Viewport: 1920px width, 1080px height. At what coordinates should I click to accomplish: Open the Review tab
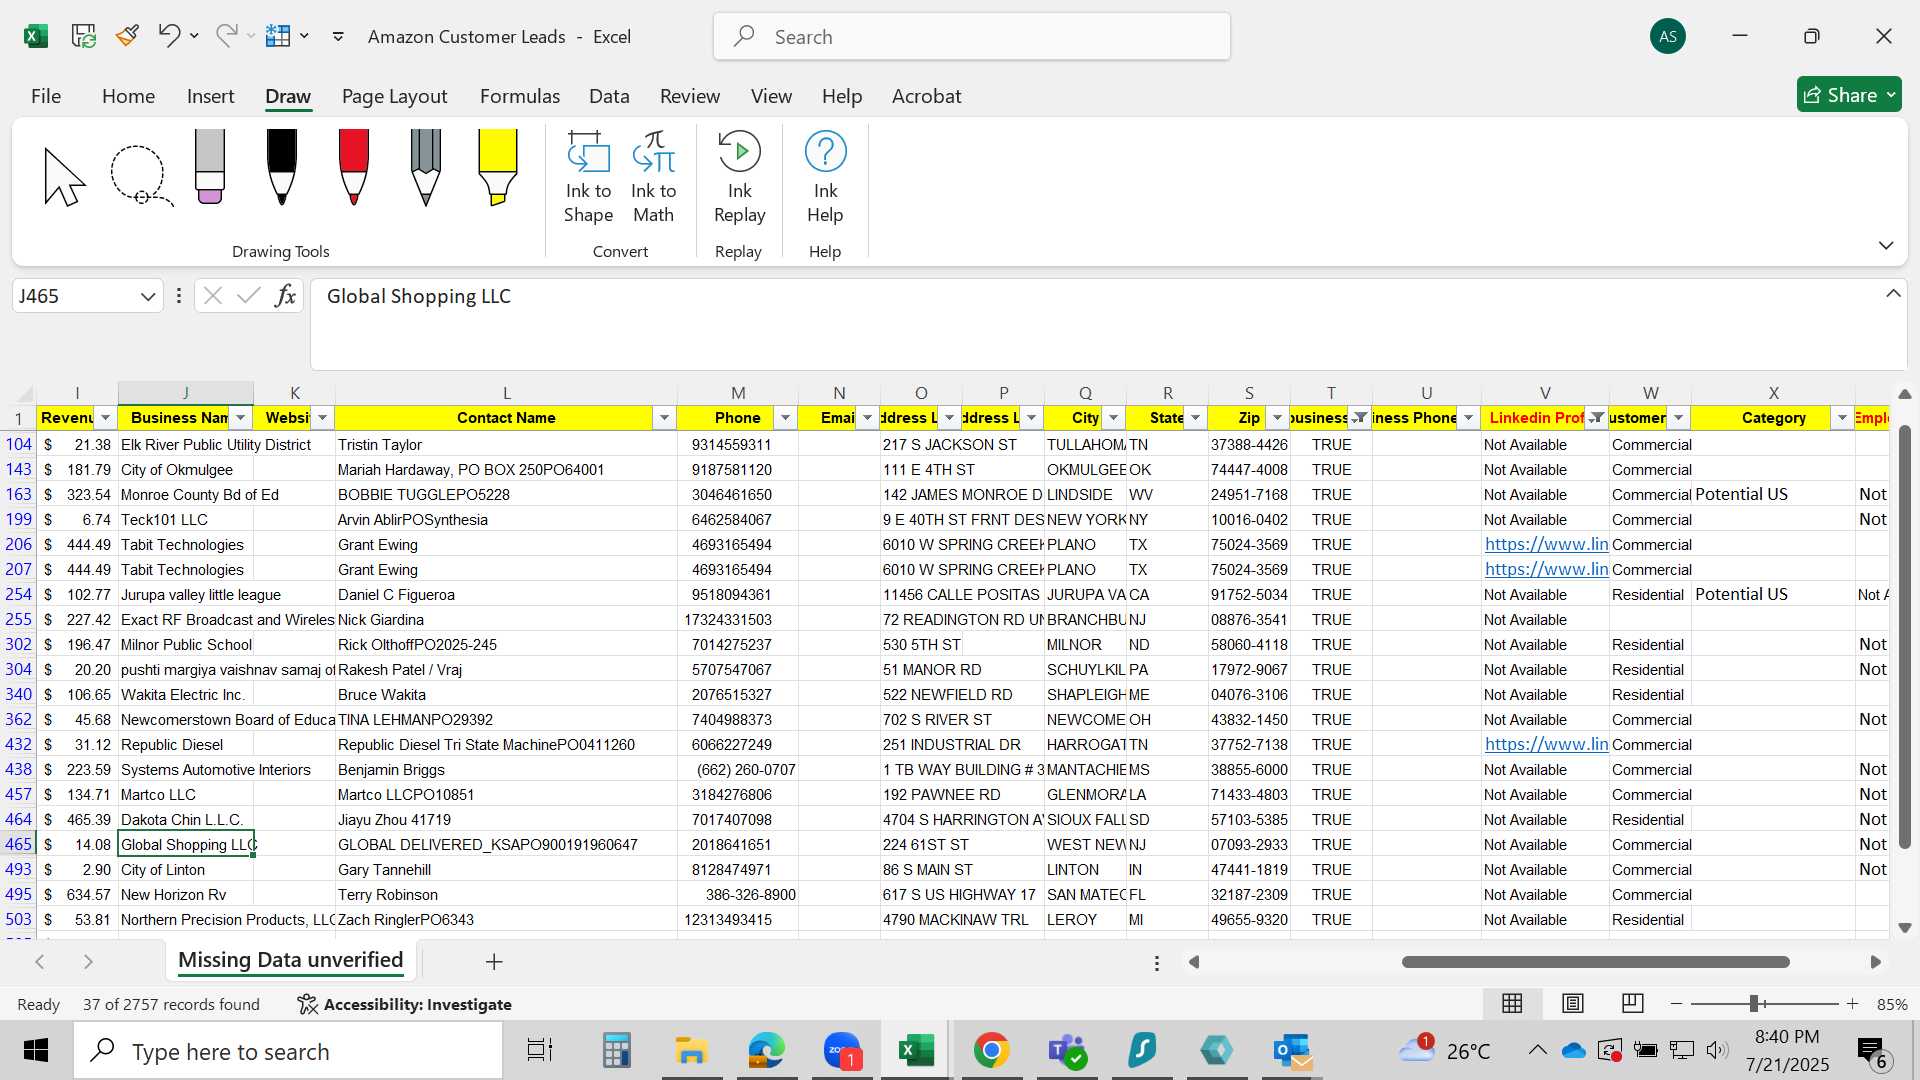pyautogui.click(x=689, y=96)
